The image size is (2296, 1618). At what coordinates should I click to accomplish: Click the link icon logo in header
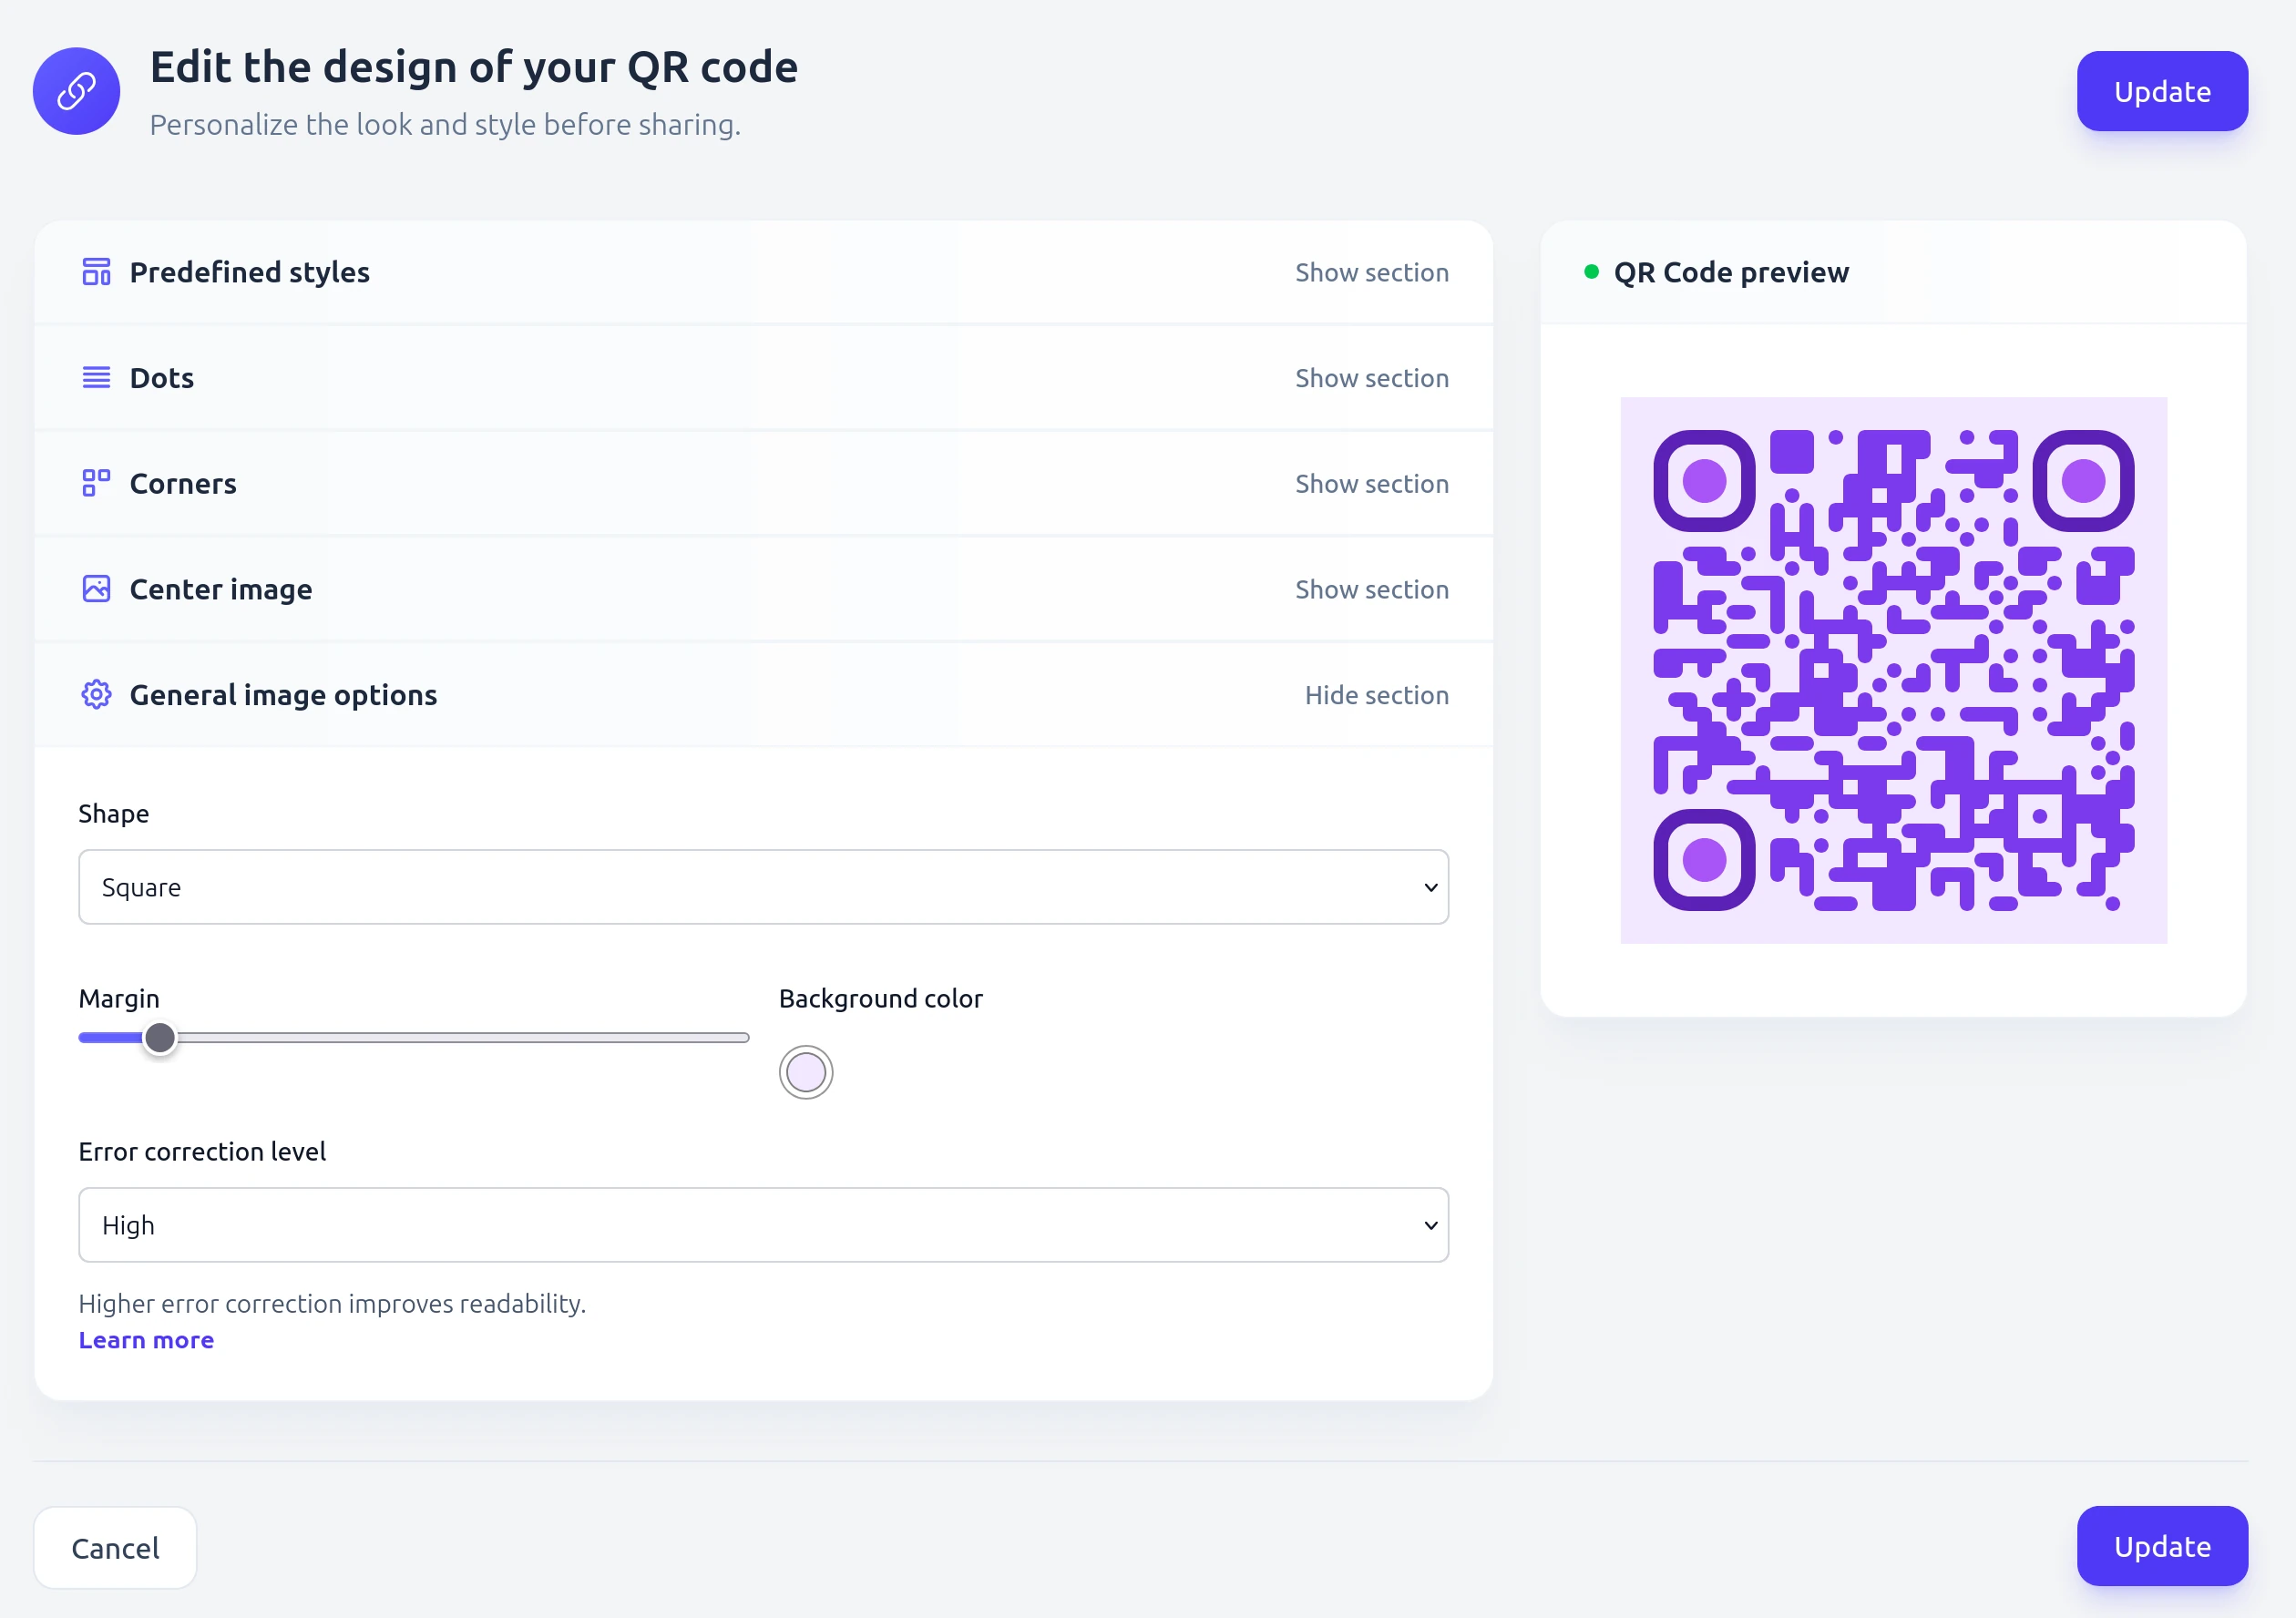[76, 91]
